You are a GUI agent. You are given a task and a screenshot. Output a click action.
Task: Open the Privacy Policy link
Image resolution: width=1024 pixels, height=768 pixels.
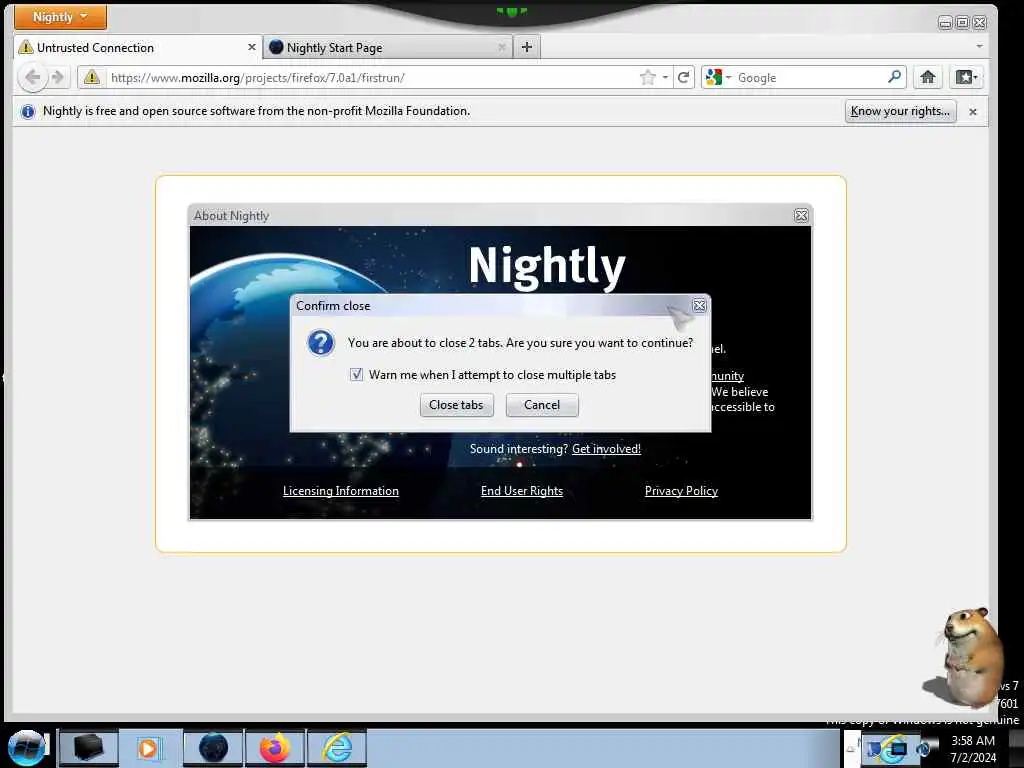pyautogui.click(x=681, y=491)
